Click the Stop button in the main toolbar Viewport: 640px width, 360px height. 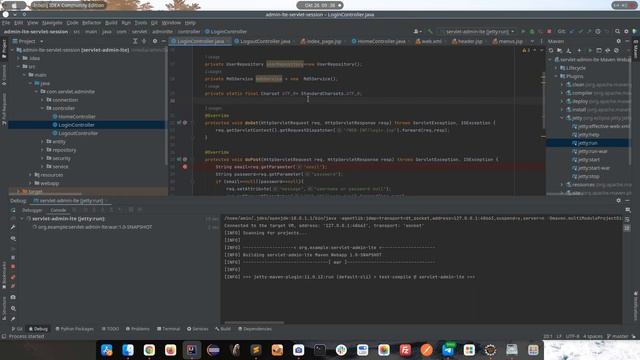point(549,31)
